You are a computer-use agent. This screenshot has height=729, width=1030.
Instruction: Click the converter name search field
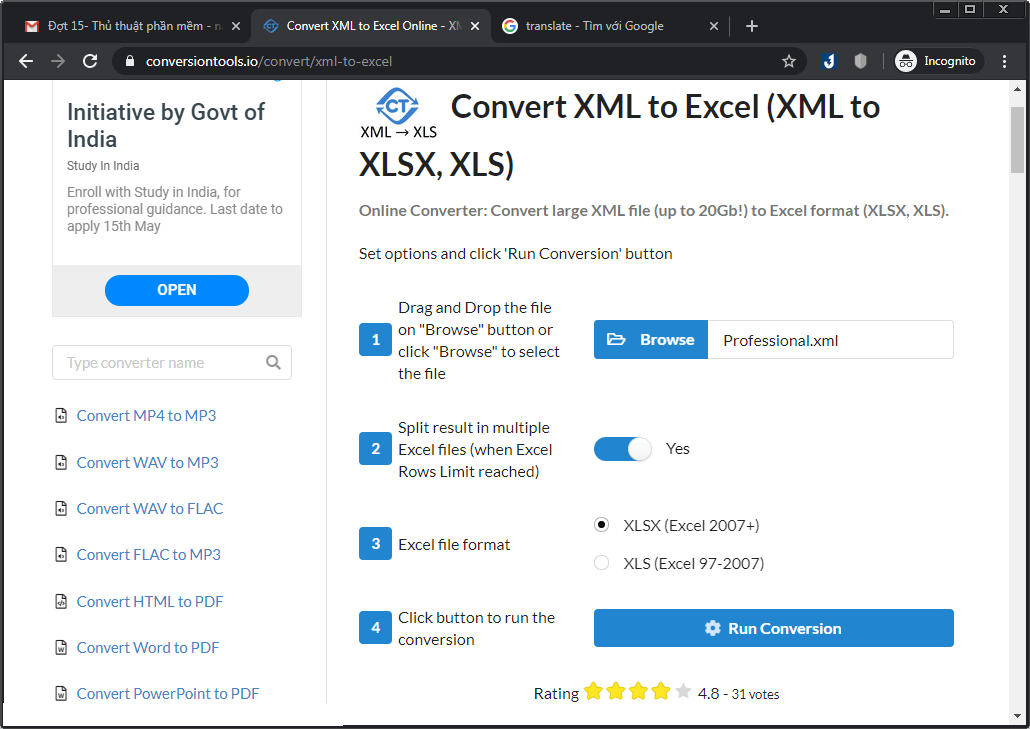[160, 362]
